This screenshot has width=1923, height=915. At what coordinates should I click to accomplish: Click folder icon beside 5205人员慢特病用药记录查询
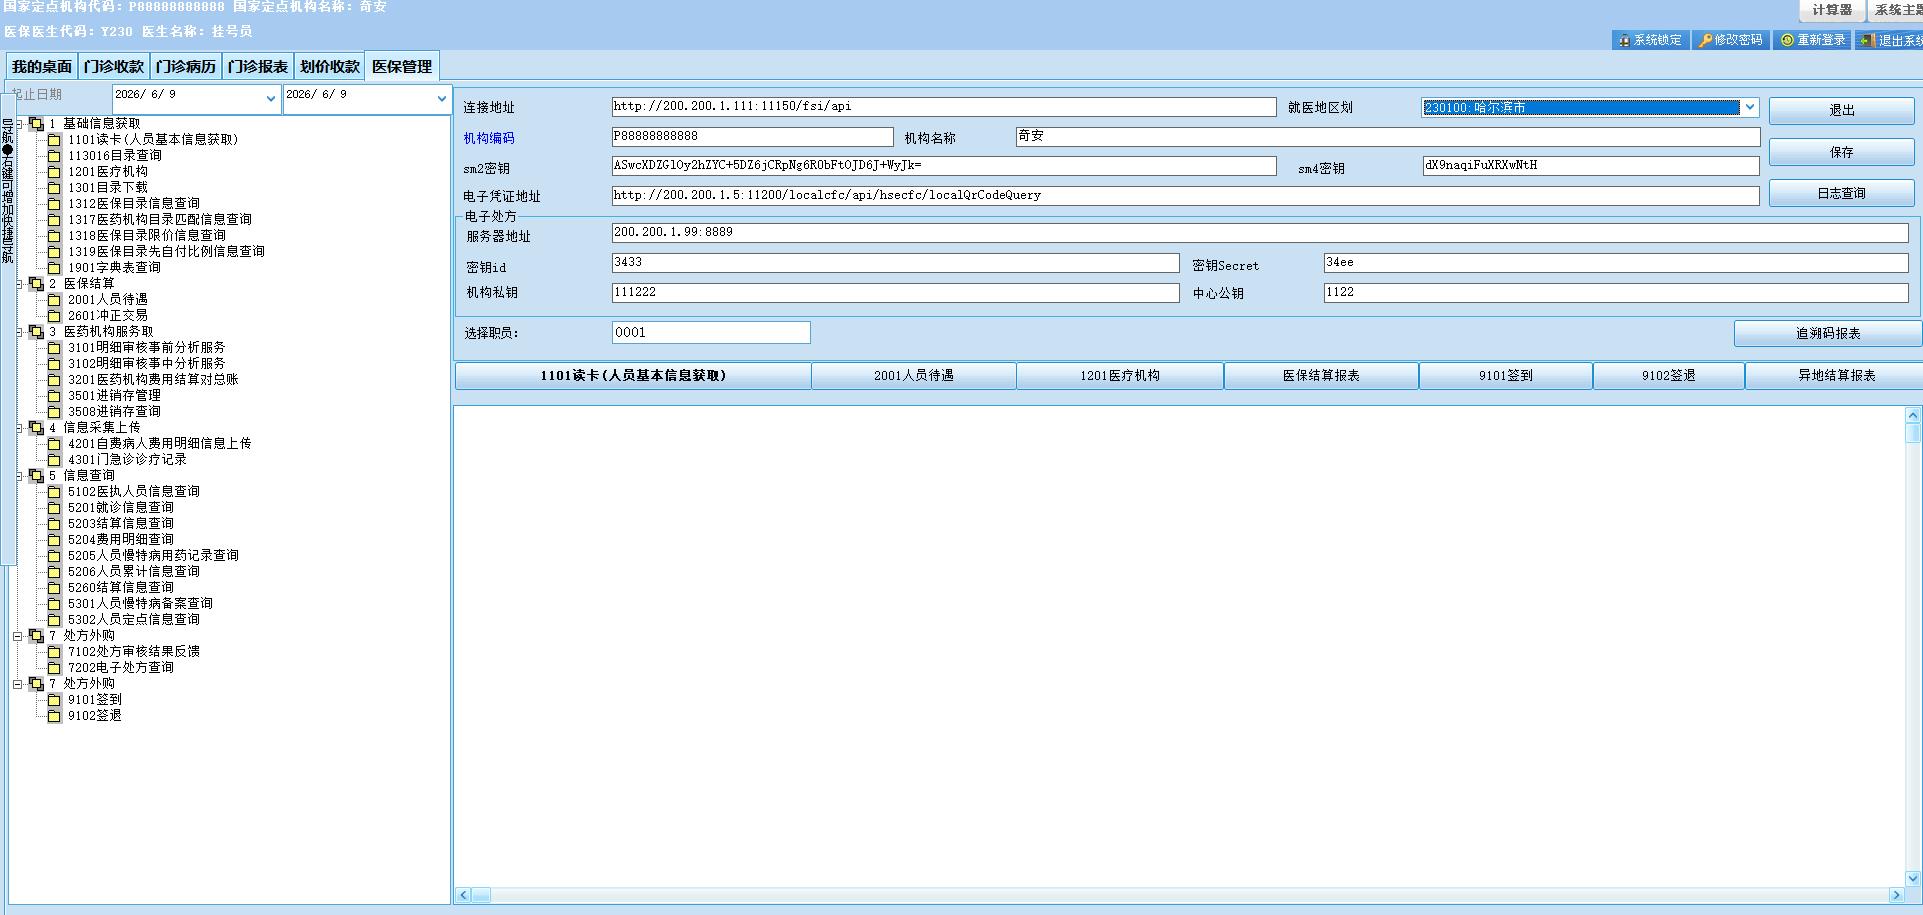click(x=55, y=556)
